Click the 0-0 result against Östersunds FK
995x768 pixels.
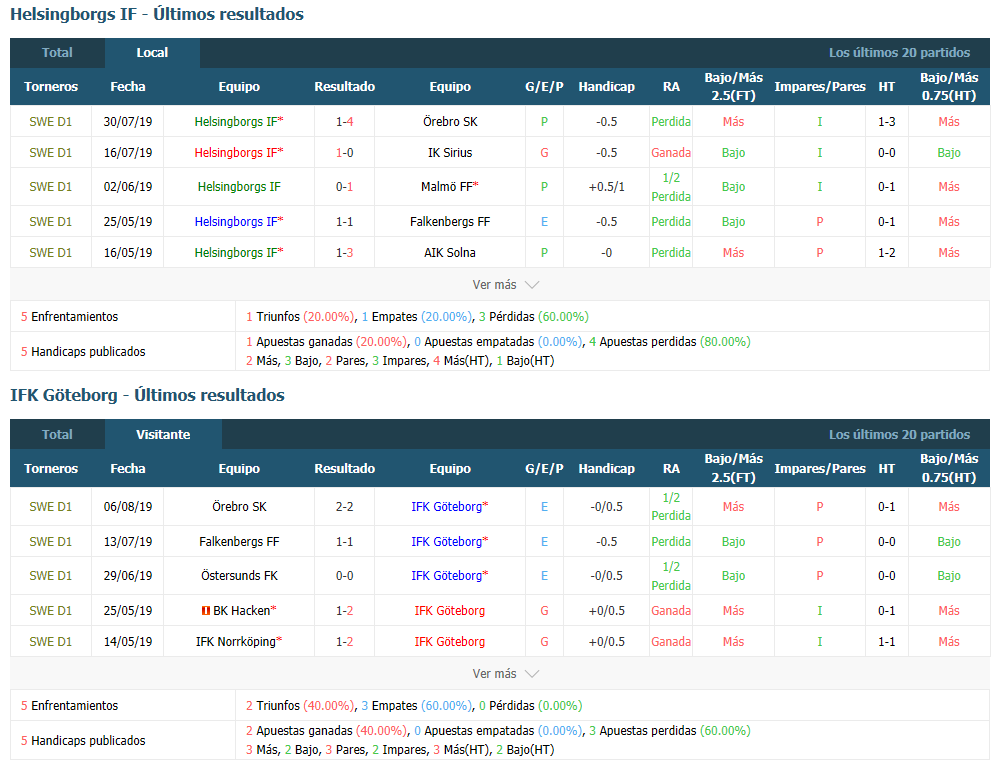tap(345, 576)
